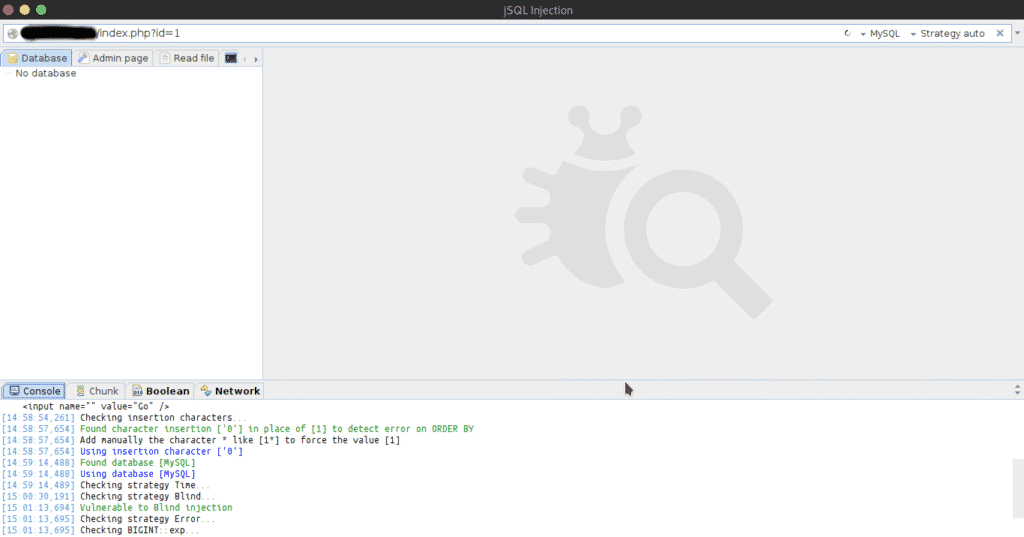Select the No database tree entry

45,73
